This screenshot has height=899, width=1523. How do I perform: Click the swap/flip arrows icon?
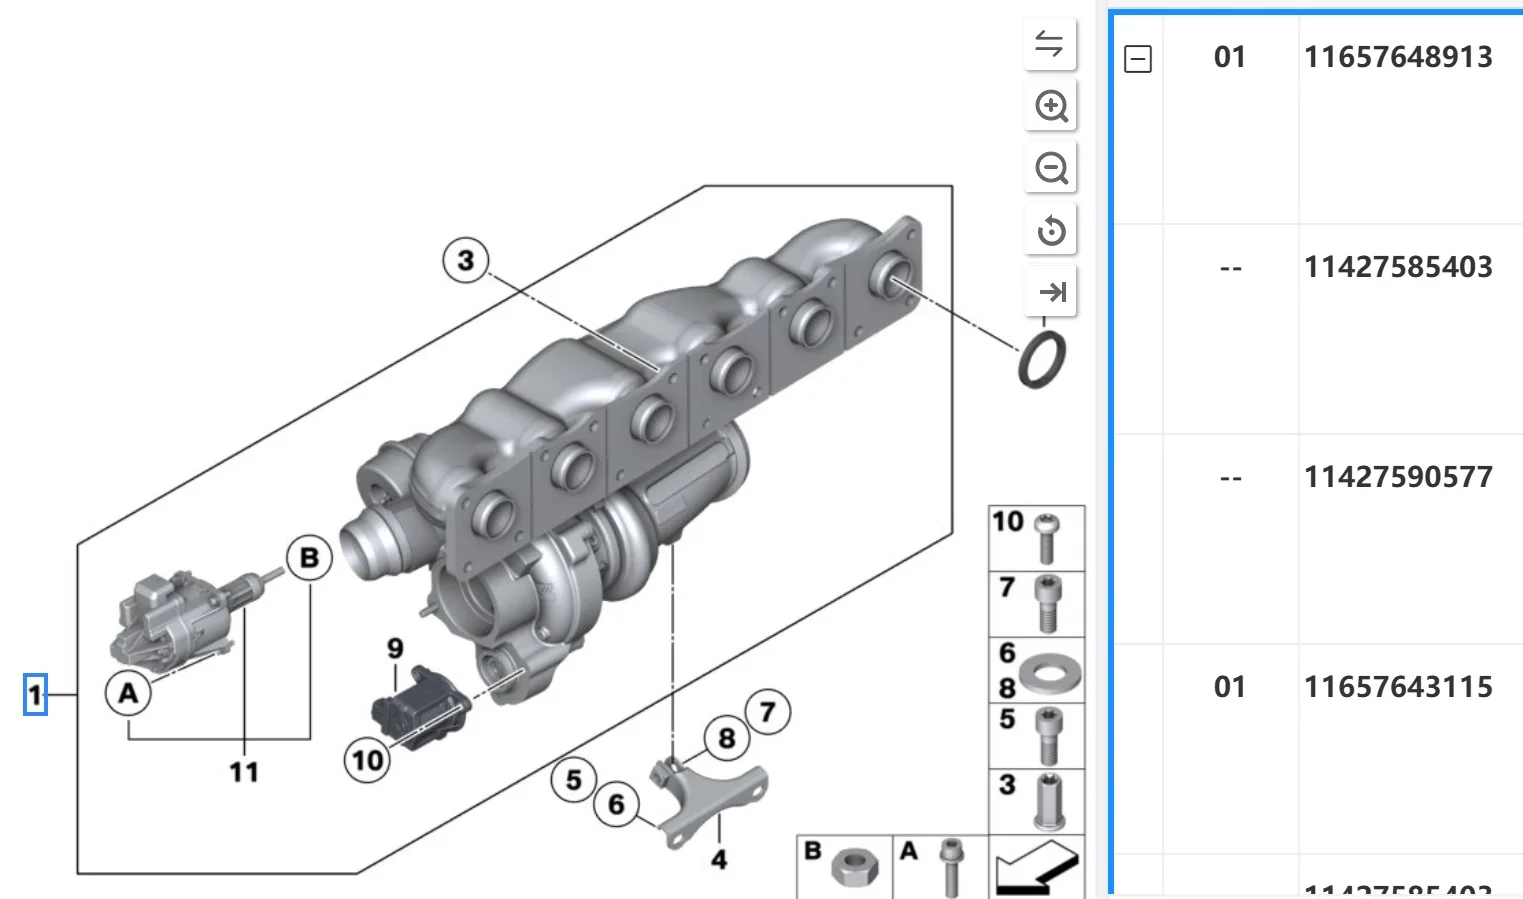tap(1050, 44)
